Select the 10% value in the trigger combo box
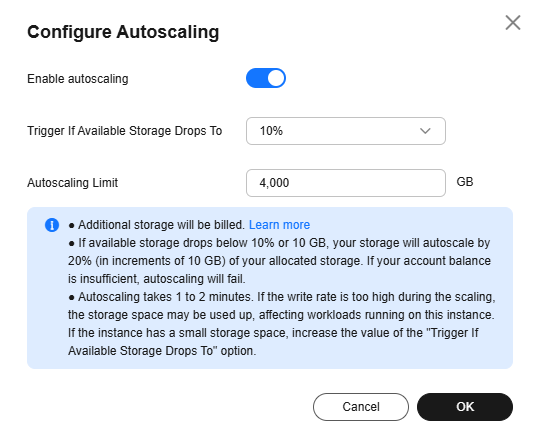This screenshot has height=444, width=538. tap(271, 131)
